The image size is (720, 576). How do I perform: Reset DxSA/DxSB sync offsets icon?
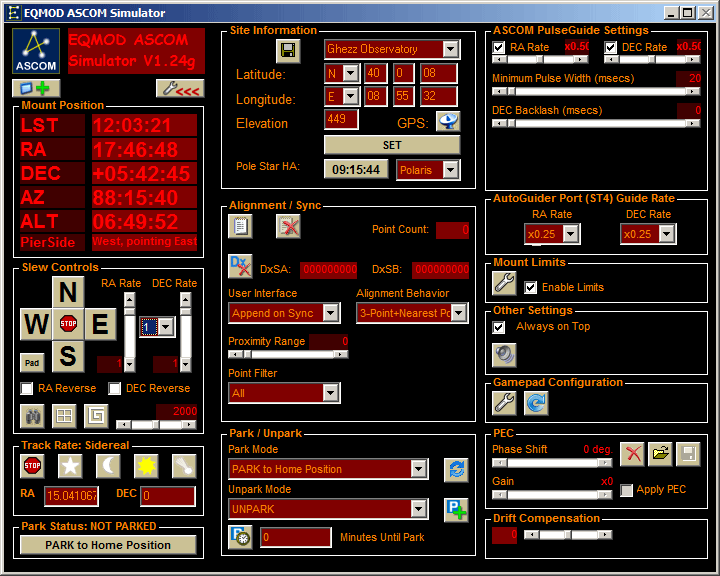[x=240, y=266]
